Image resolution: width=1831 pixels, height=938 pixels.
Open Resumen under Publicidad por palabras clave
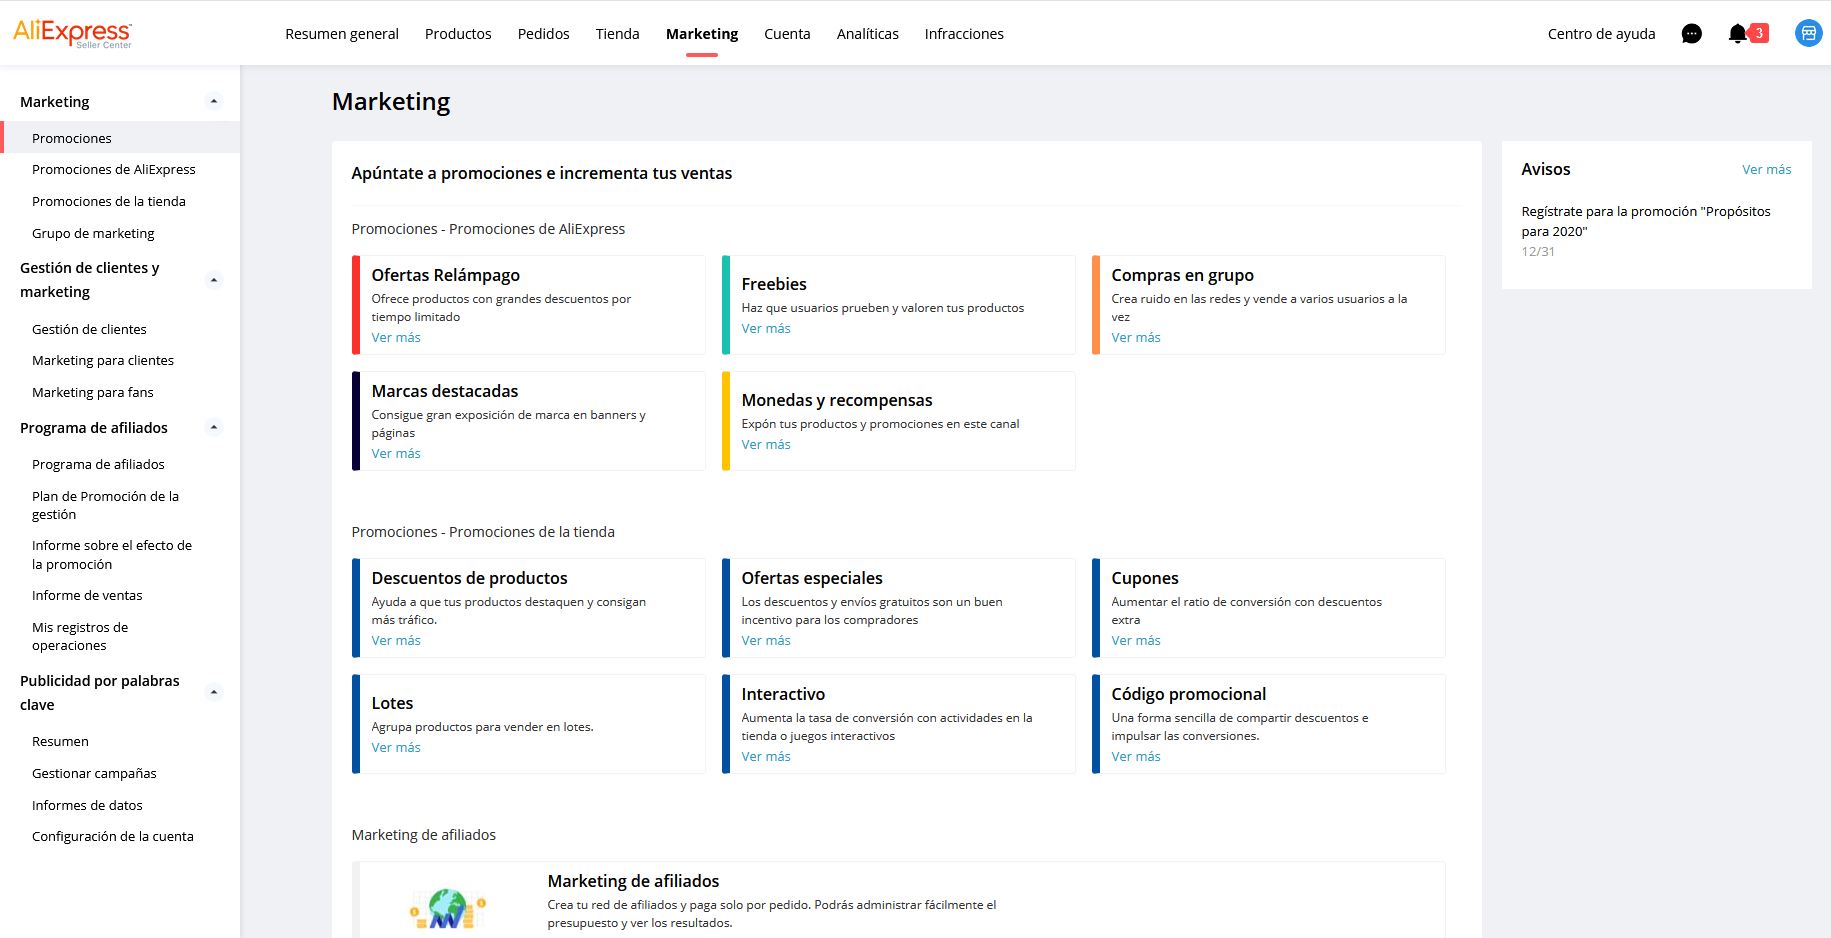60,742
